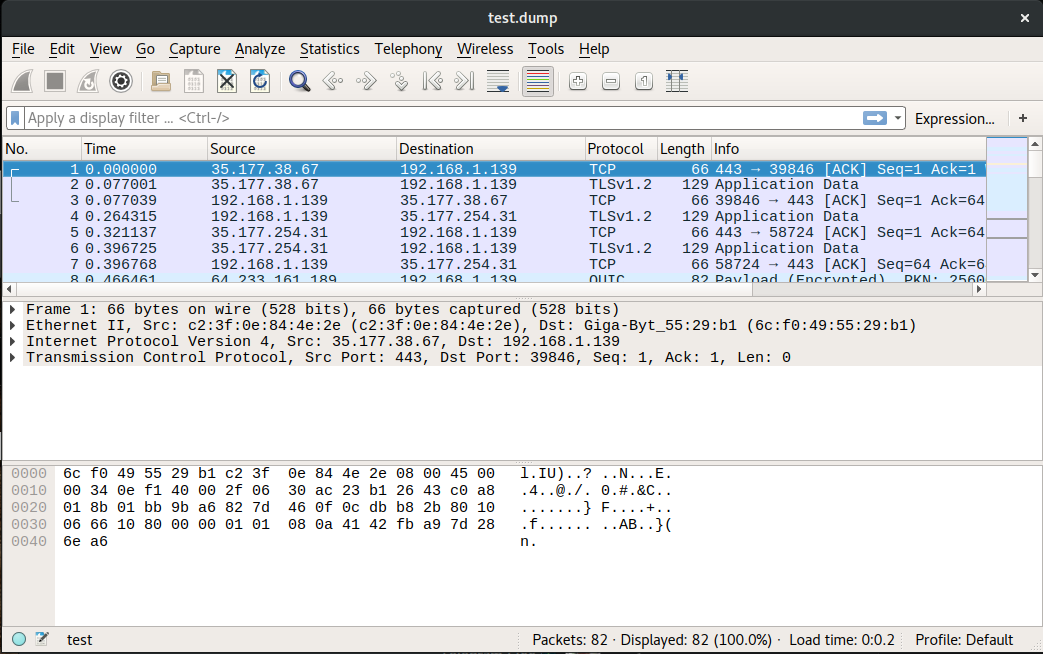Click the expert information status indicator

click(19, 639)
